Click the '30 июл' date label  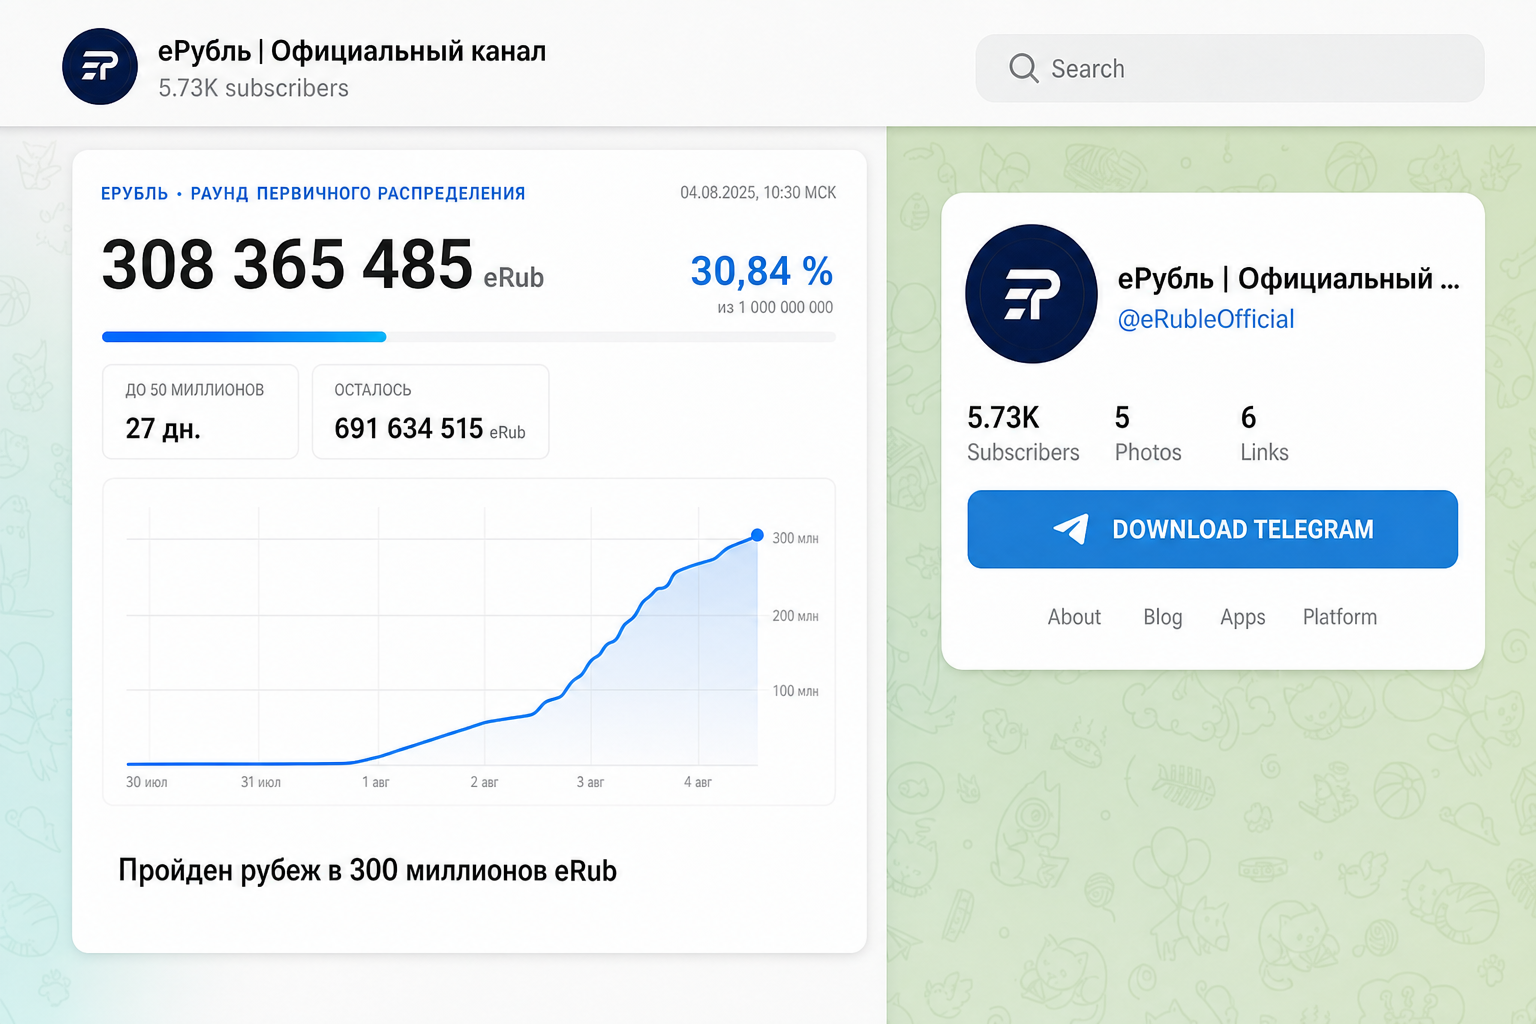(x=147, y=782)
